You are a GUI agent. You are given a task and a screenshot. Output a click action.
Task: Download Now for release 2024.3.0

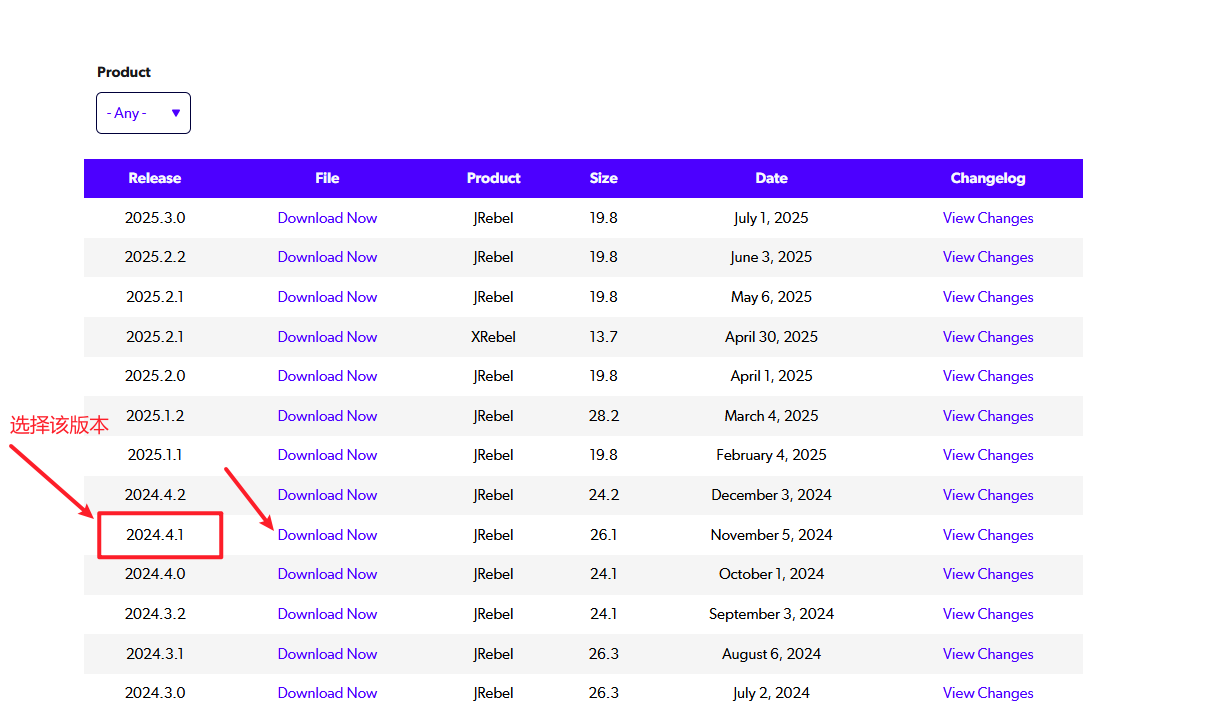coord(327,693)
